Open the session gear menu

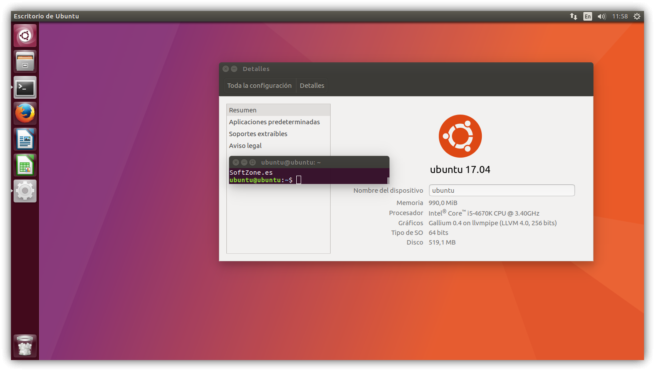point(637,16)
